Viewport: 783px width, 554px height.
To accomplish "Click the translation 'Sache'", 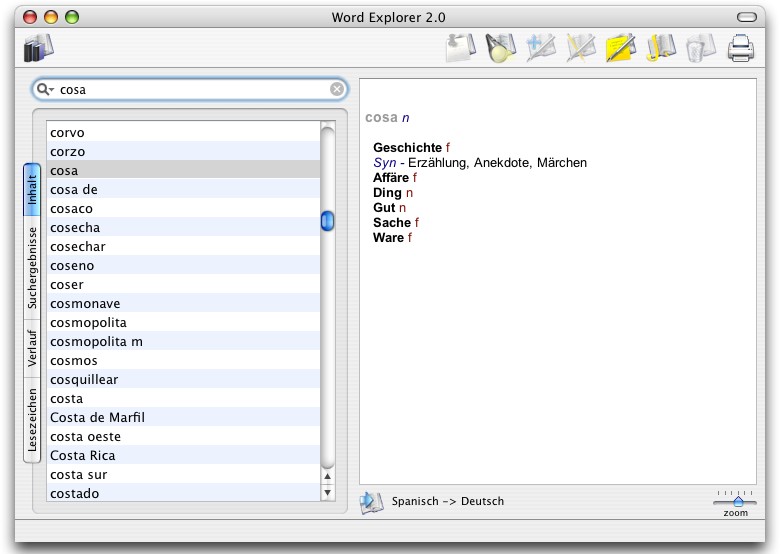I will pyautogui.click(x=392, y=222).
